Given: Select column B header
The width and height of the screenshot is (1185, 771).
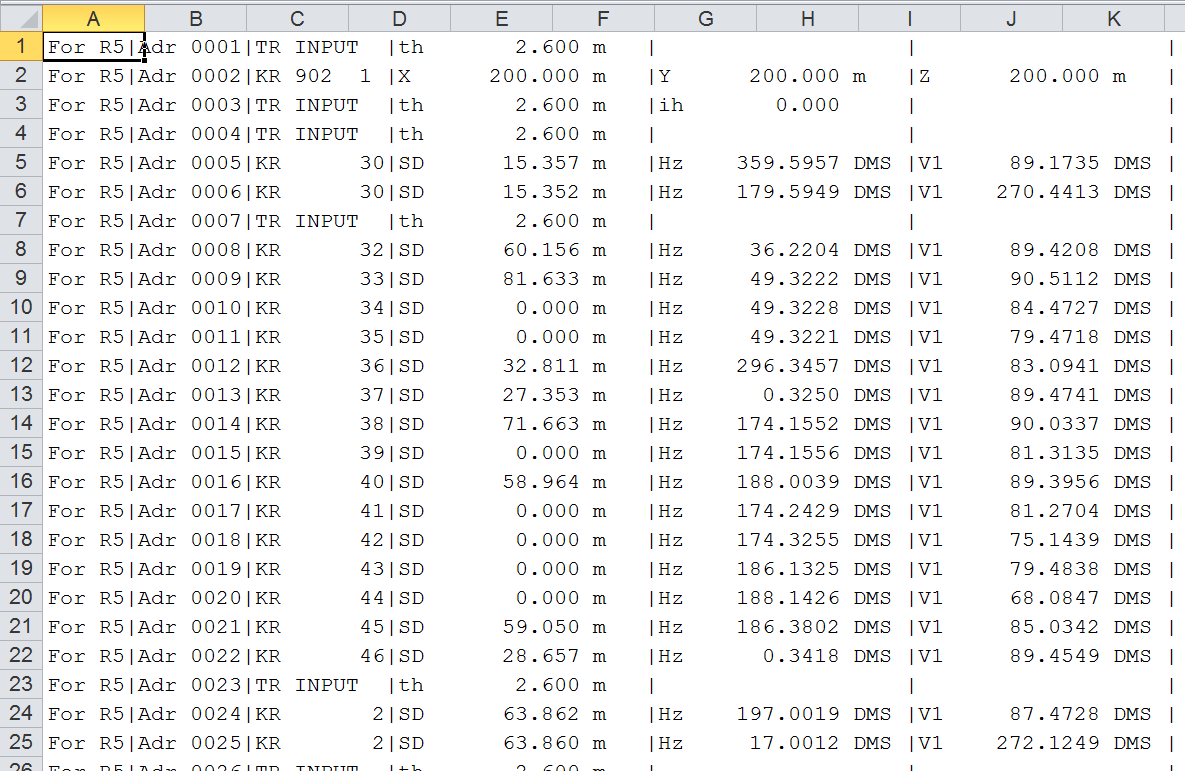Looking at the screenshot, I should [x=195, y=18].
